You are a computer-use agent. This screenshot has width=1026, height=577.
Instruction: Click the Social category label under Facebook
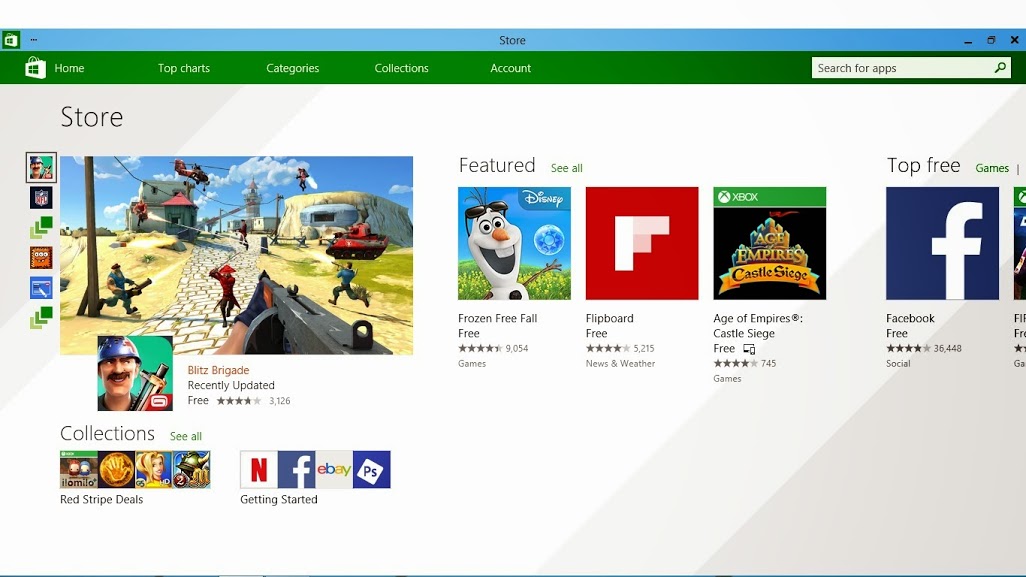(x=898, y=364)
